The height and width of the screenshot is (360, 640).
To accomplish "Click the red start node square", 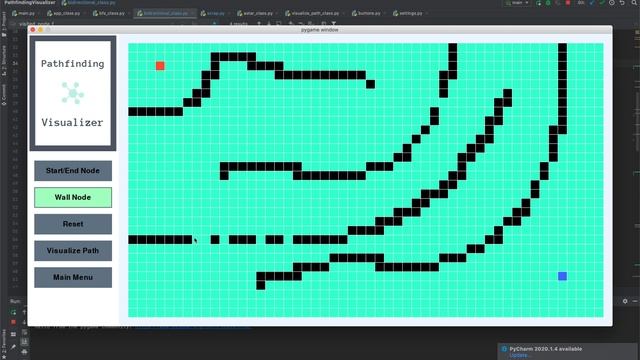I will (160, 66).
